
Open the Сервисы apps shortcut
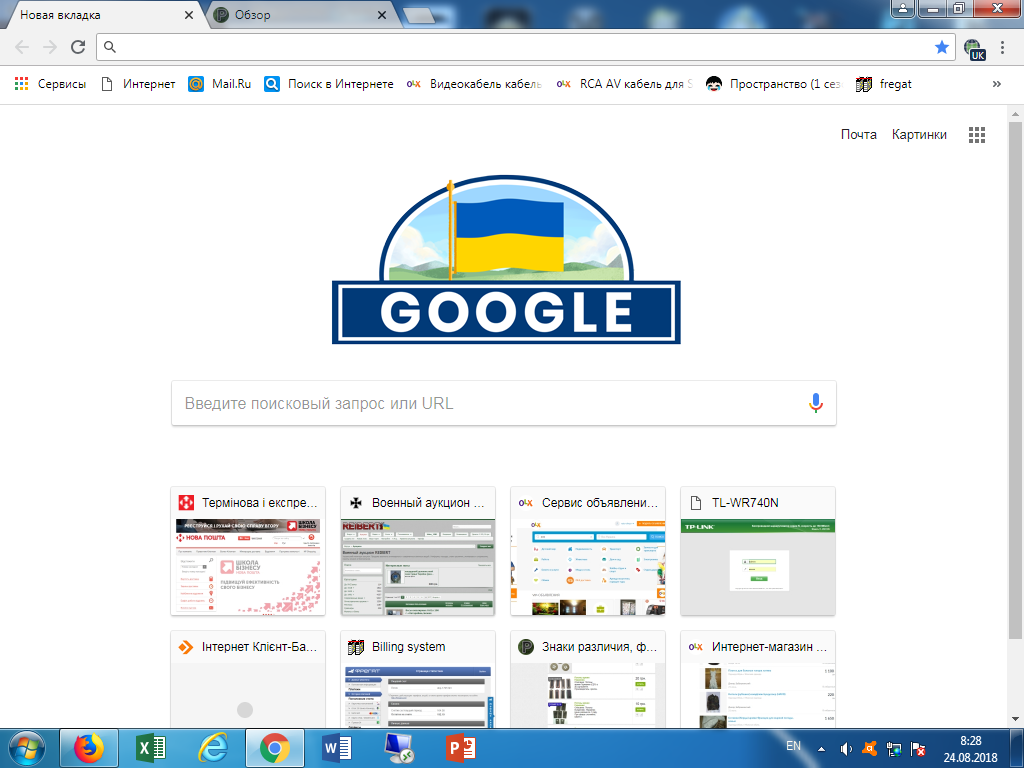pyautogui.click(x=50, y=84)
